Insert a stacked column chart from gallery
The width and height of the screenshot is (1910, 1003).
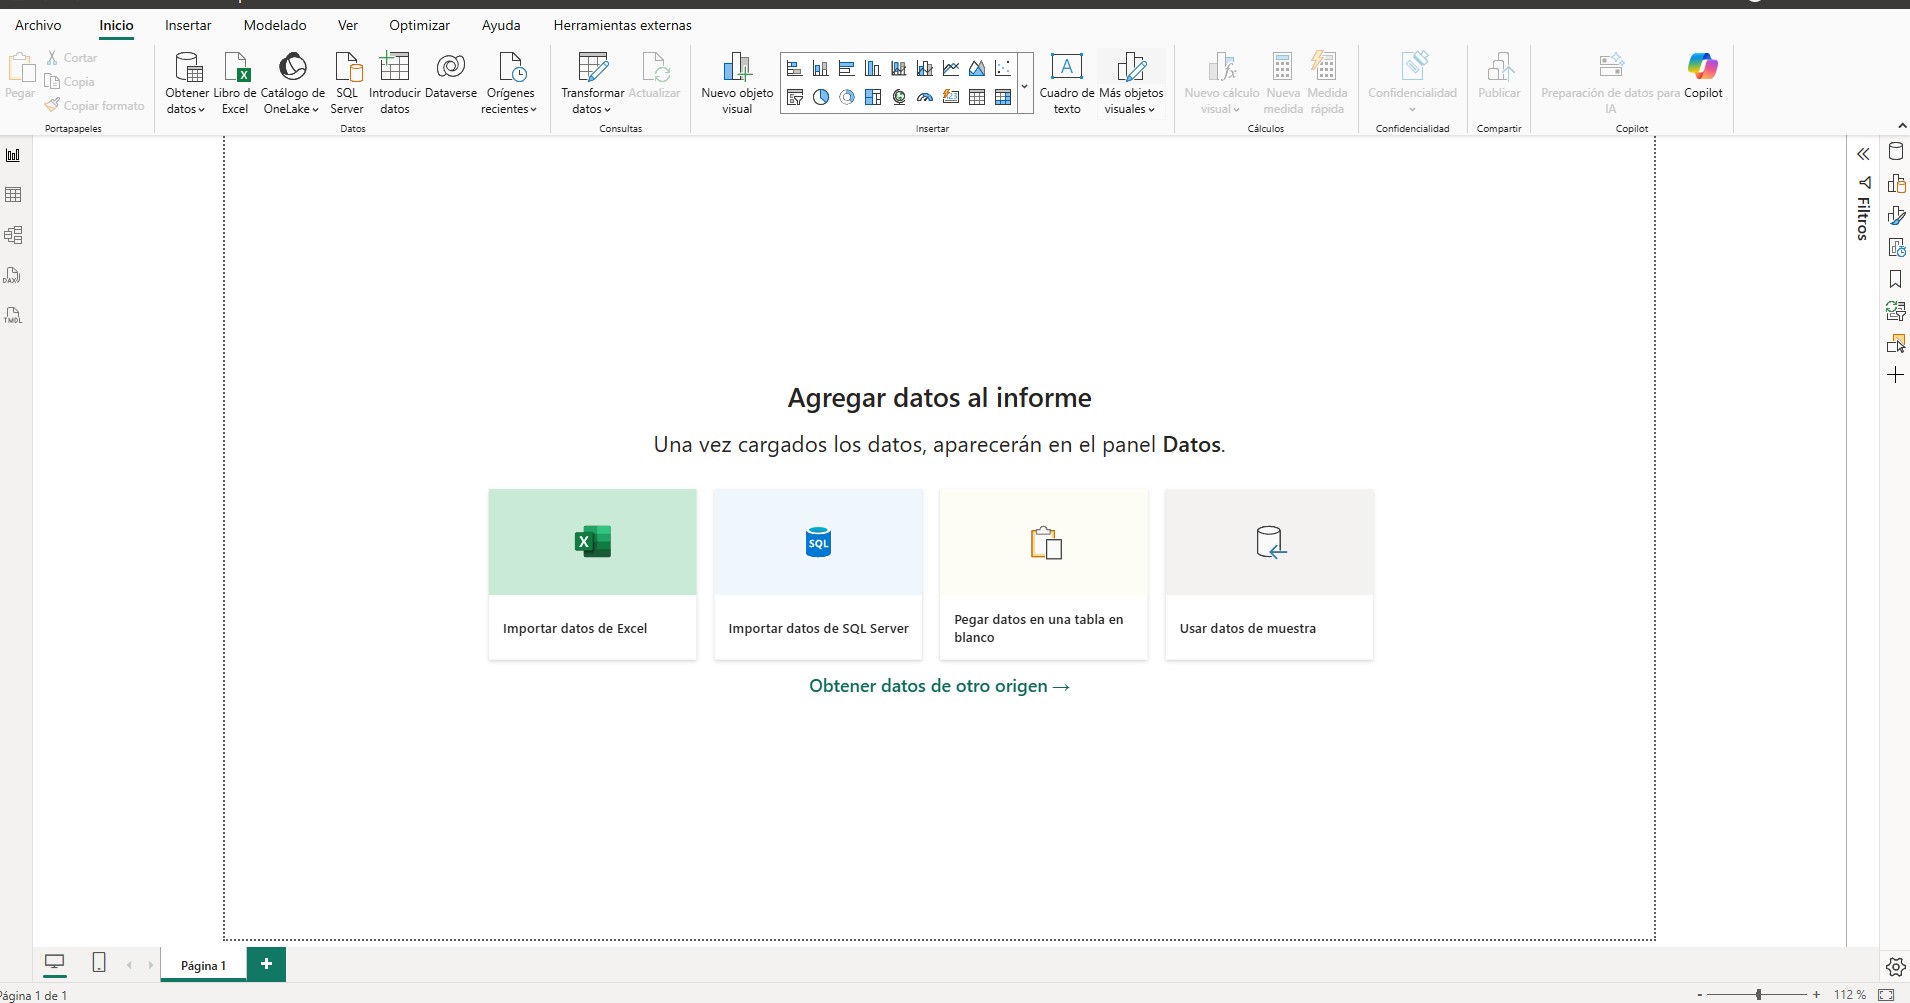821,69
